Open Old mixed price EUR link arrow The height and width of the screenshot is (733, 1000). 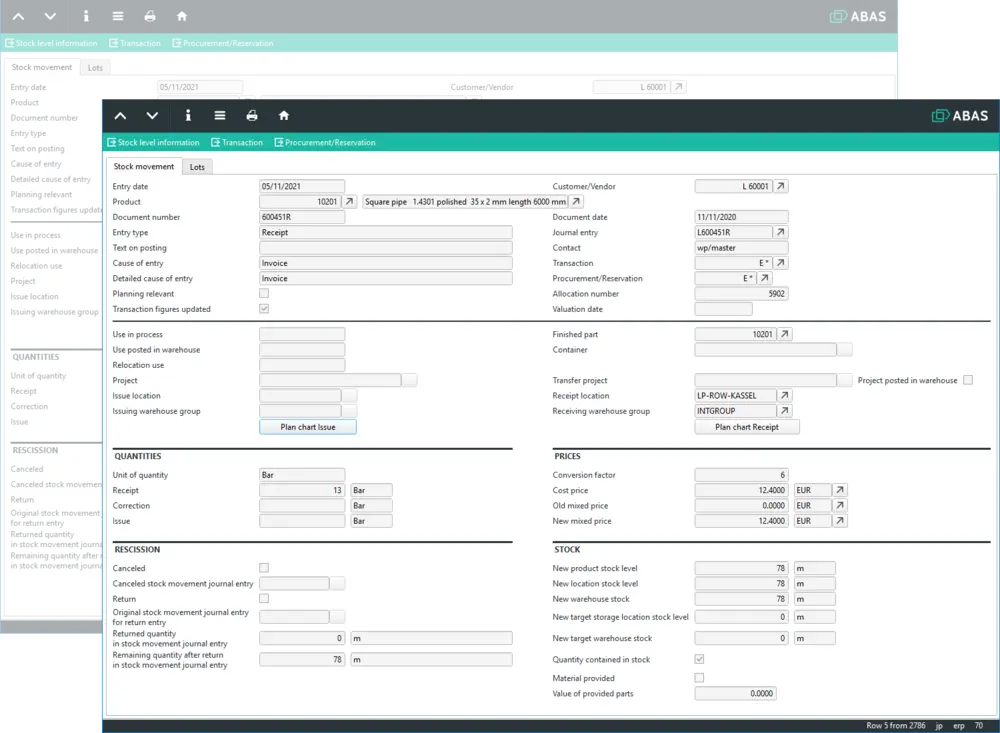click(x=841, y=505)
